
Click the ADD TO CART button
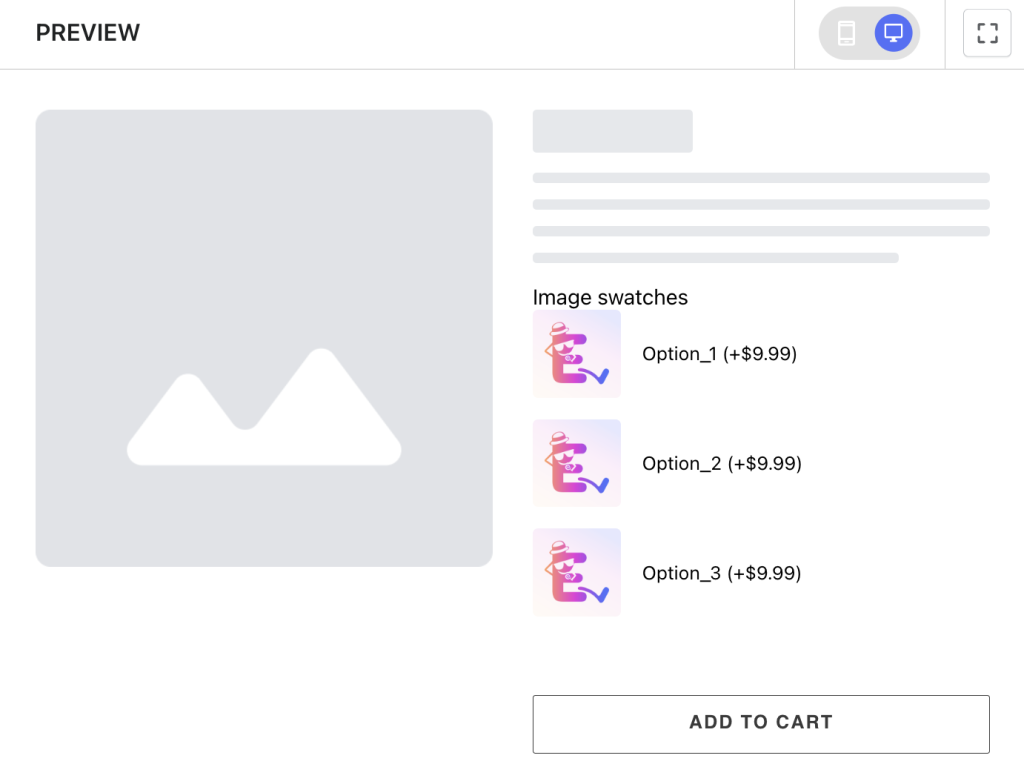761,724
